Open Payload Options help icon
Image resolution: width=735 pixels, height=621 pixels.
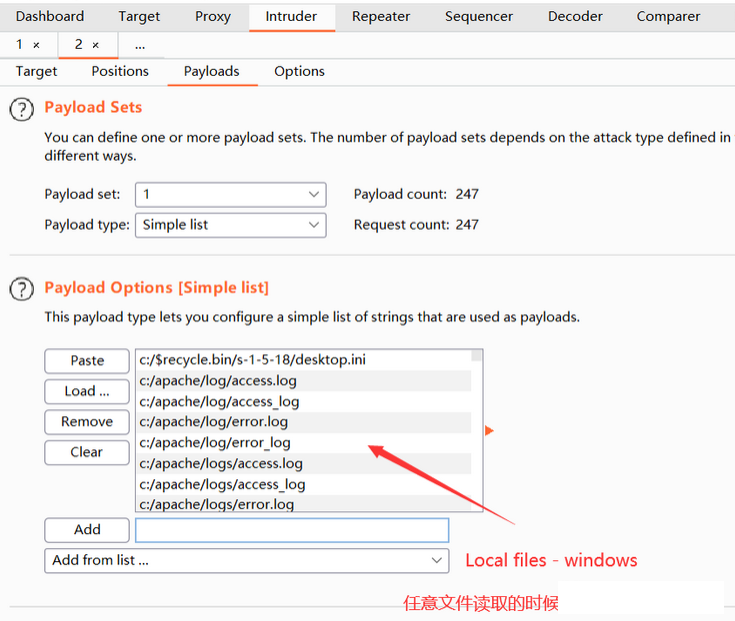pyautogui.click(x=22, y=289)
